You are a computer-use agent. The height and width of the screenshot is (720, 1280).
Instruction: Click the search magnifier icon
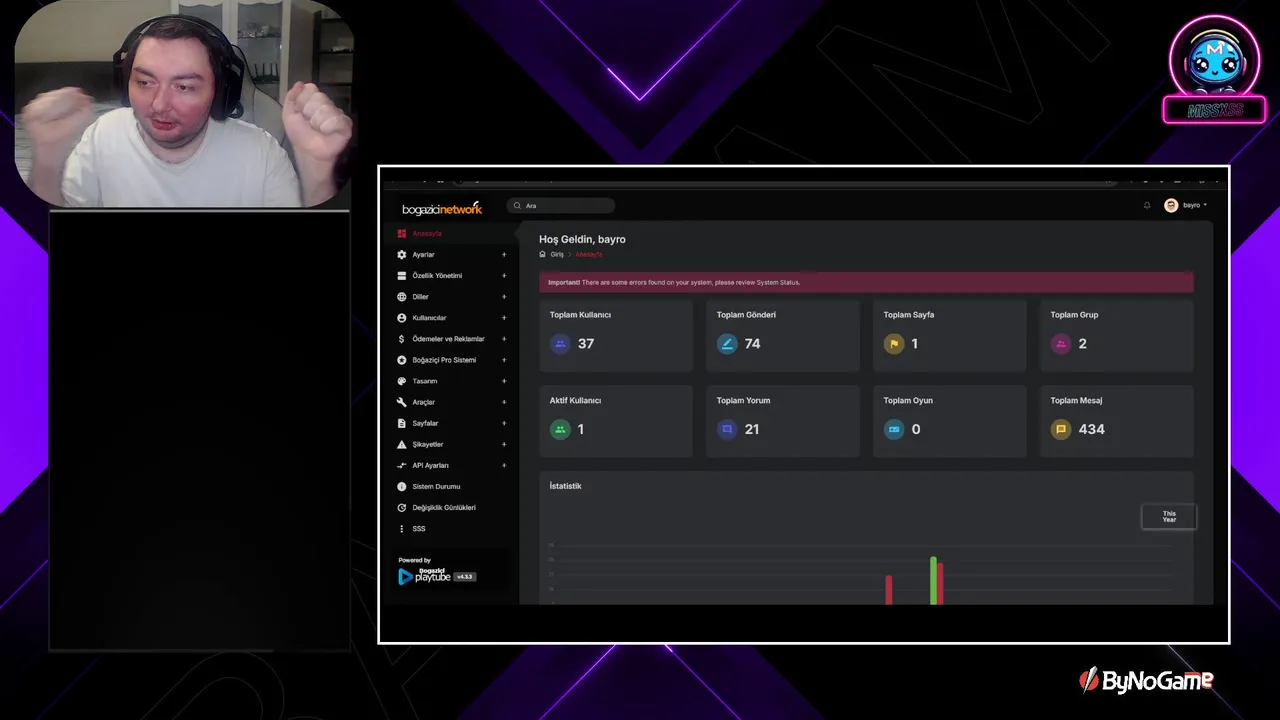pos(517,205)
